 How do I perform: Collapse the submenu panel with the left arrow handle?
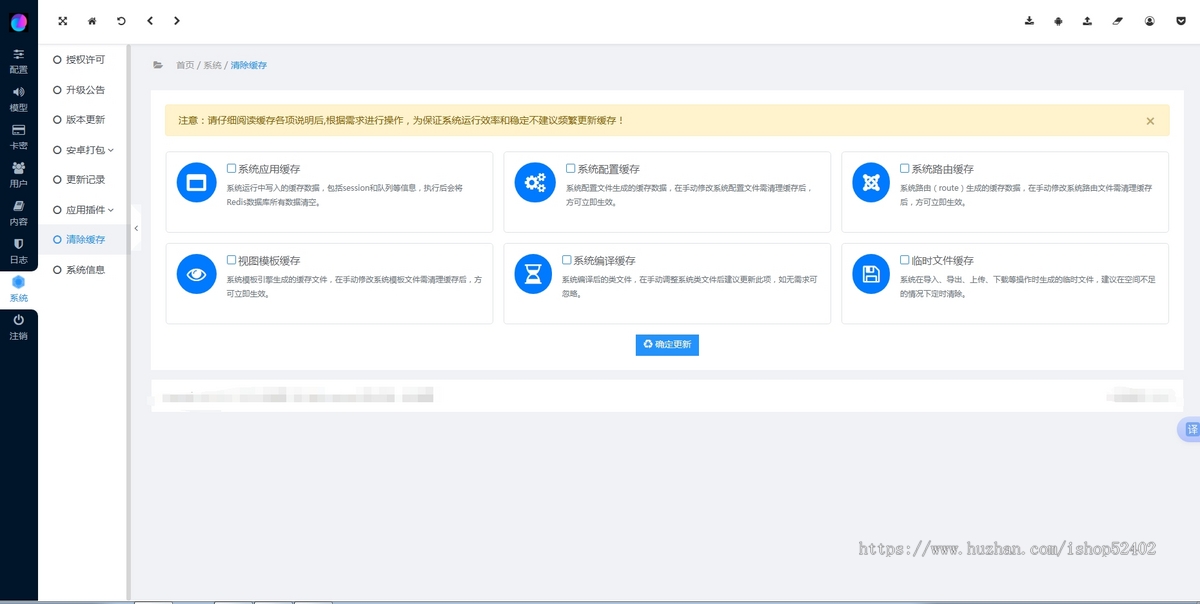(136, 229)
